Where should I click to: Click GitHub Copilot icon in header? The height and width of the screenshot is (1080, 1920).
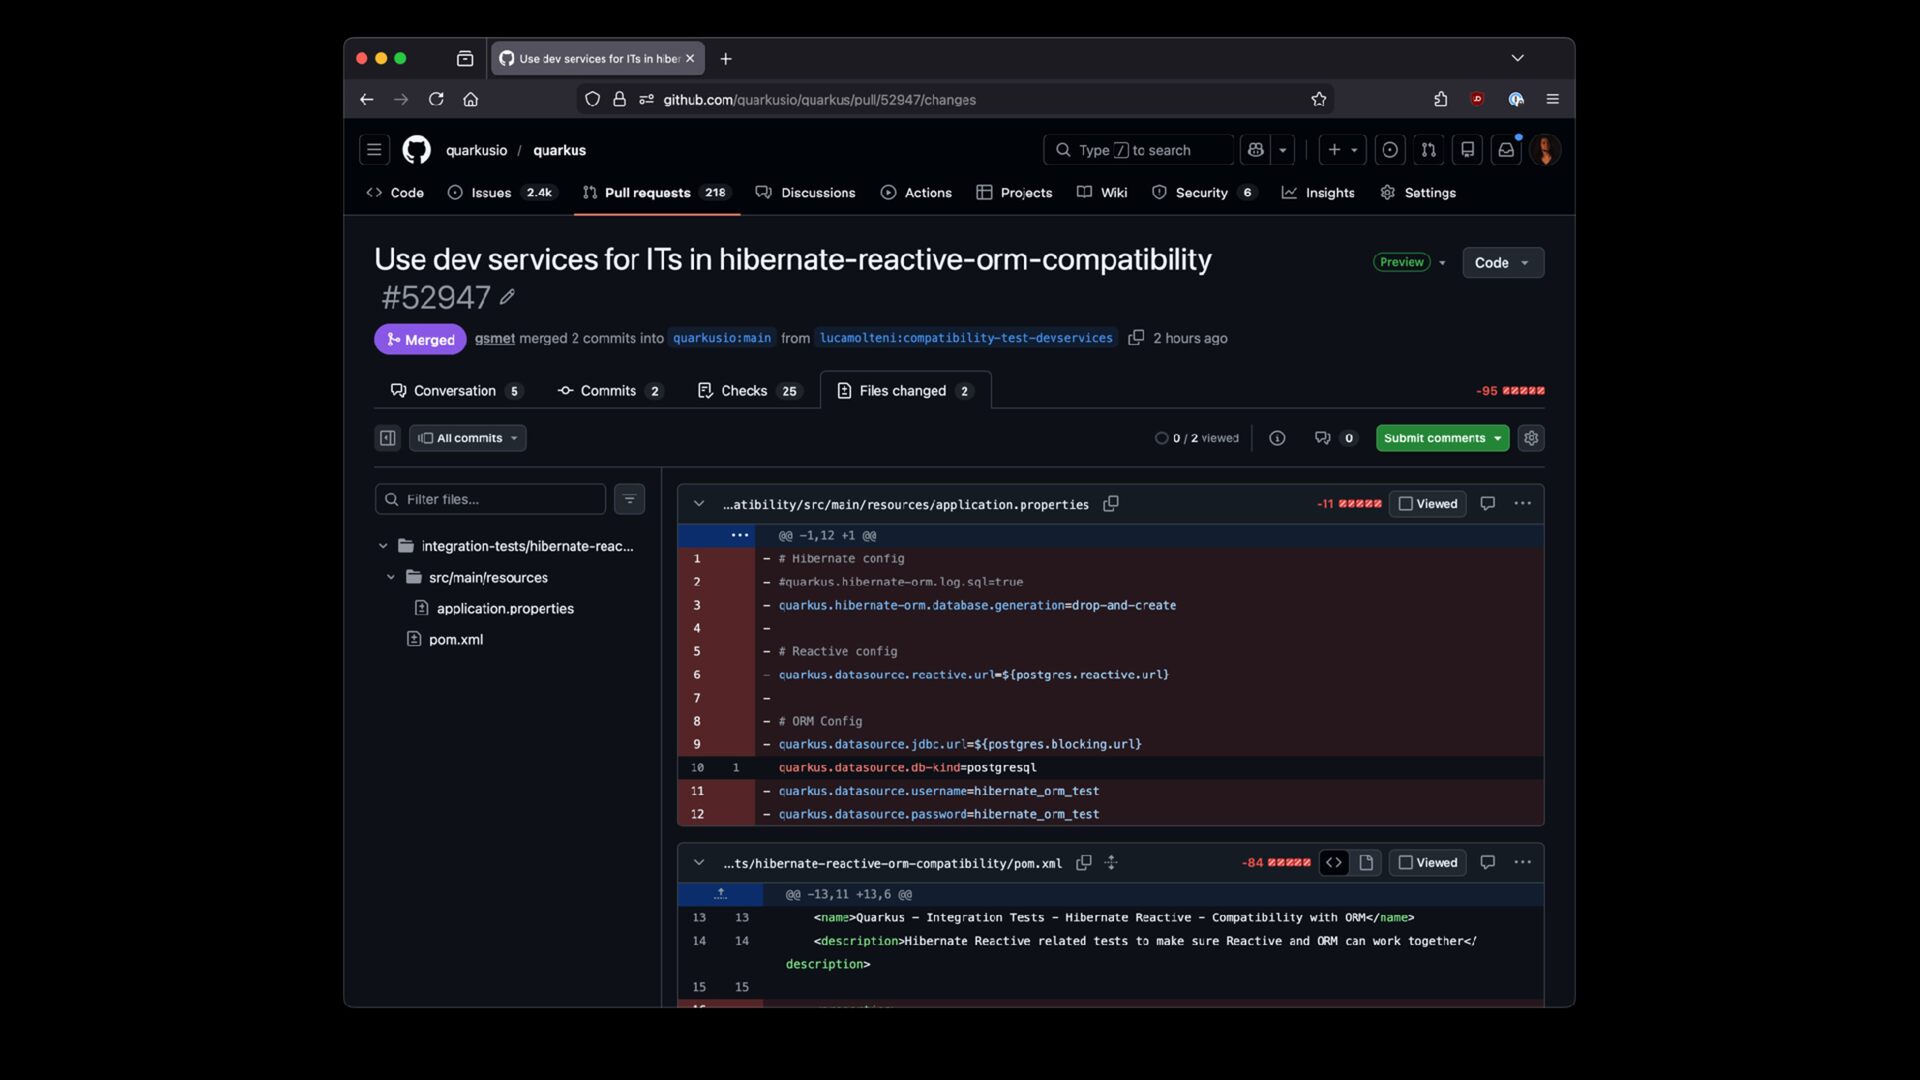click(1256, 150)
